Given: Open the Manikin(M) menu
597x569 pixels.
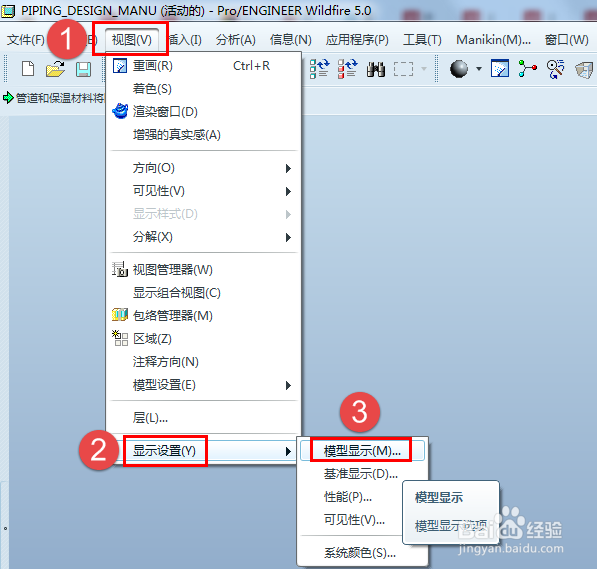Looking at the screenshot, I should click(493, 40).
